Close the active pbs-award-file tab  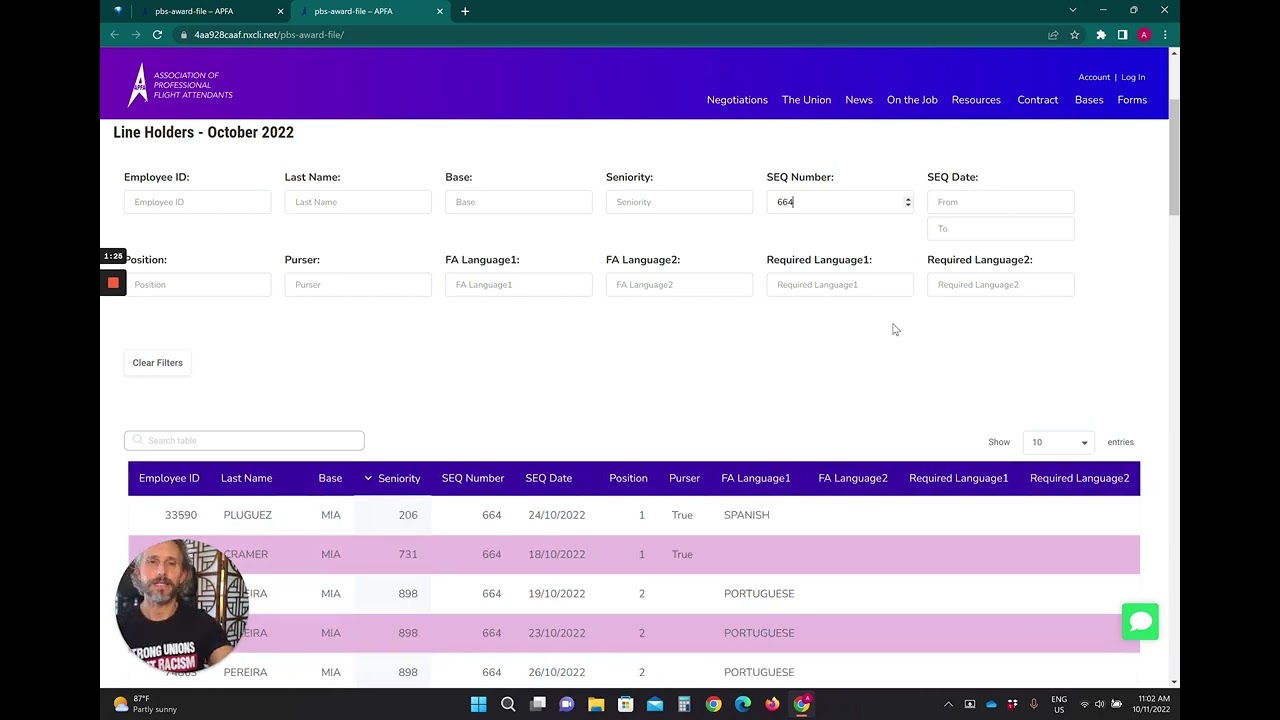(440, 11)
